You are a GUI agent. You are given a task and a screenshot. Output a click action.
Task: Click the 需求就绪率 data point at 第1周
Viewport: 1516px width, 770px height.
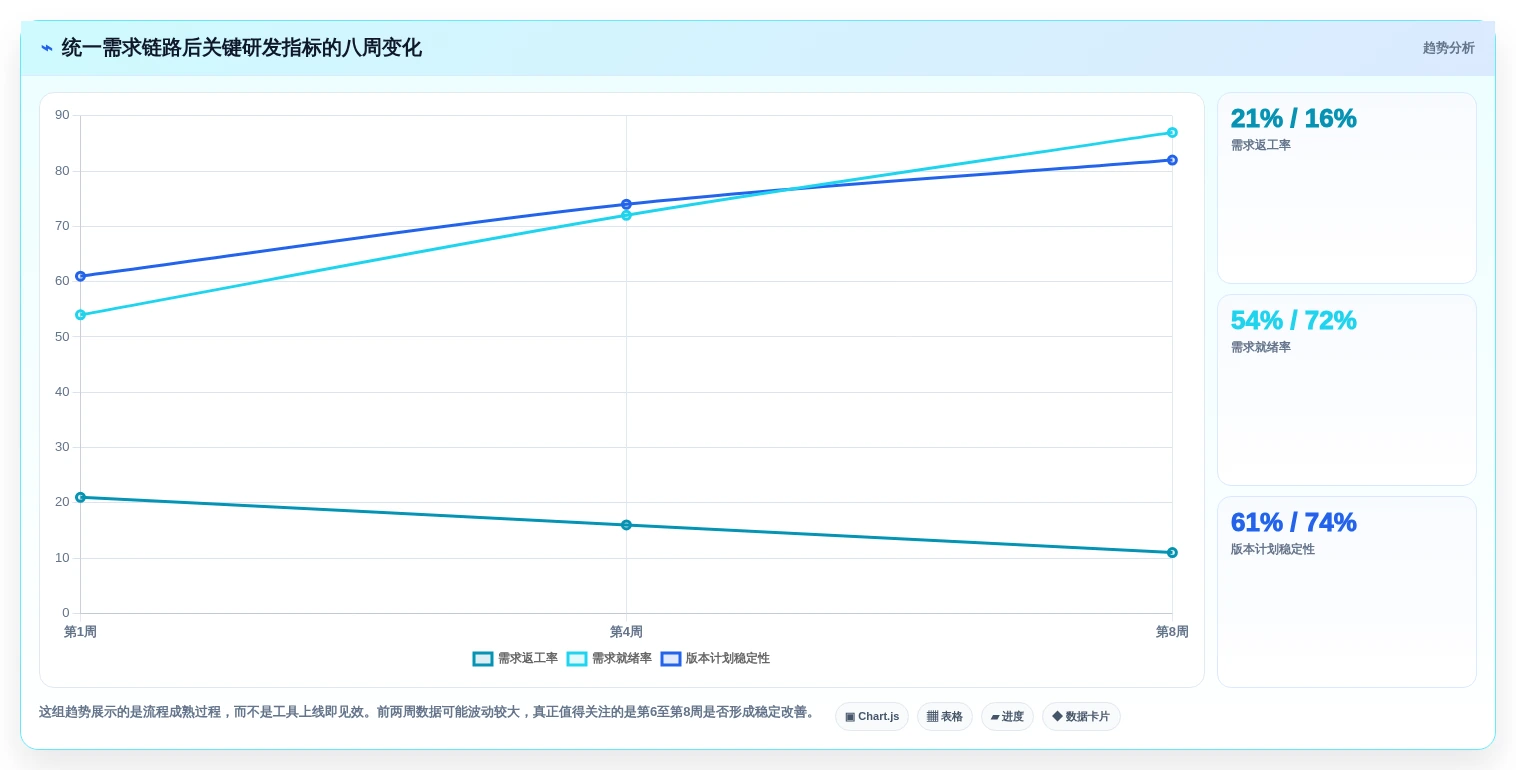pyautogui.click(x=80, y=315)
